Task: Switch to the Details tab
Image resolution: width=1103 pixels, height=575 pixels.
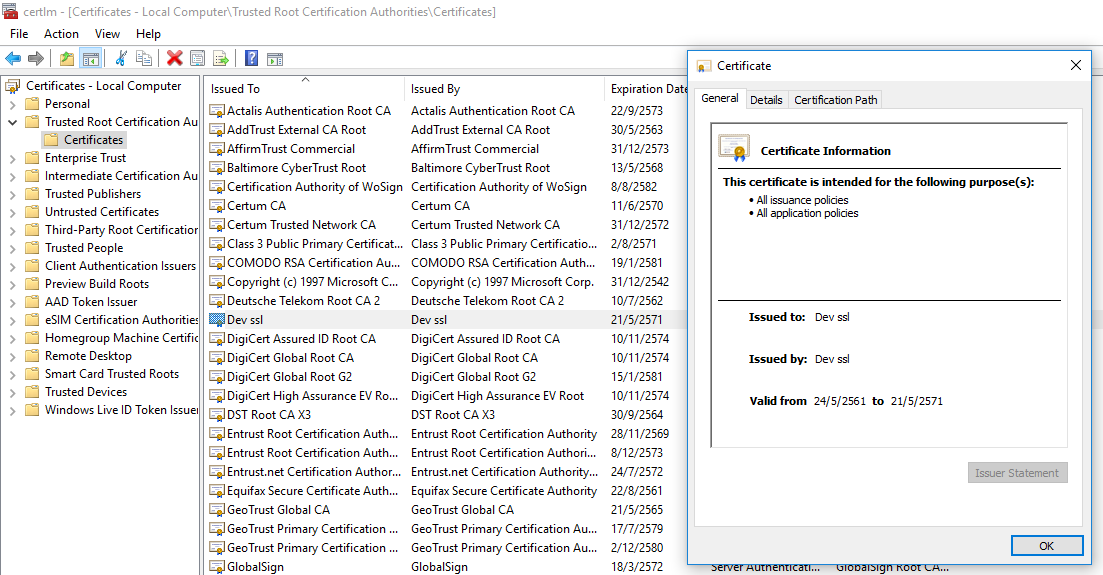Action: 766,100
